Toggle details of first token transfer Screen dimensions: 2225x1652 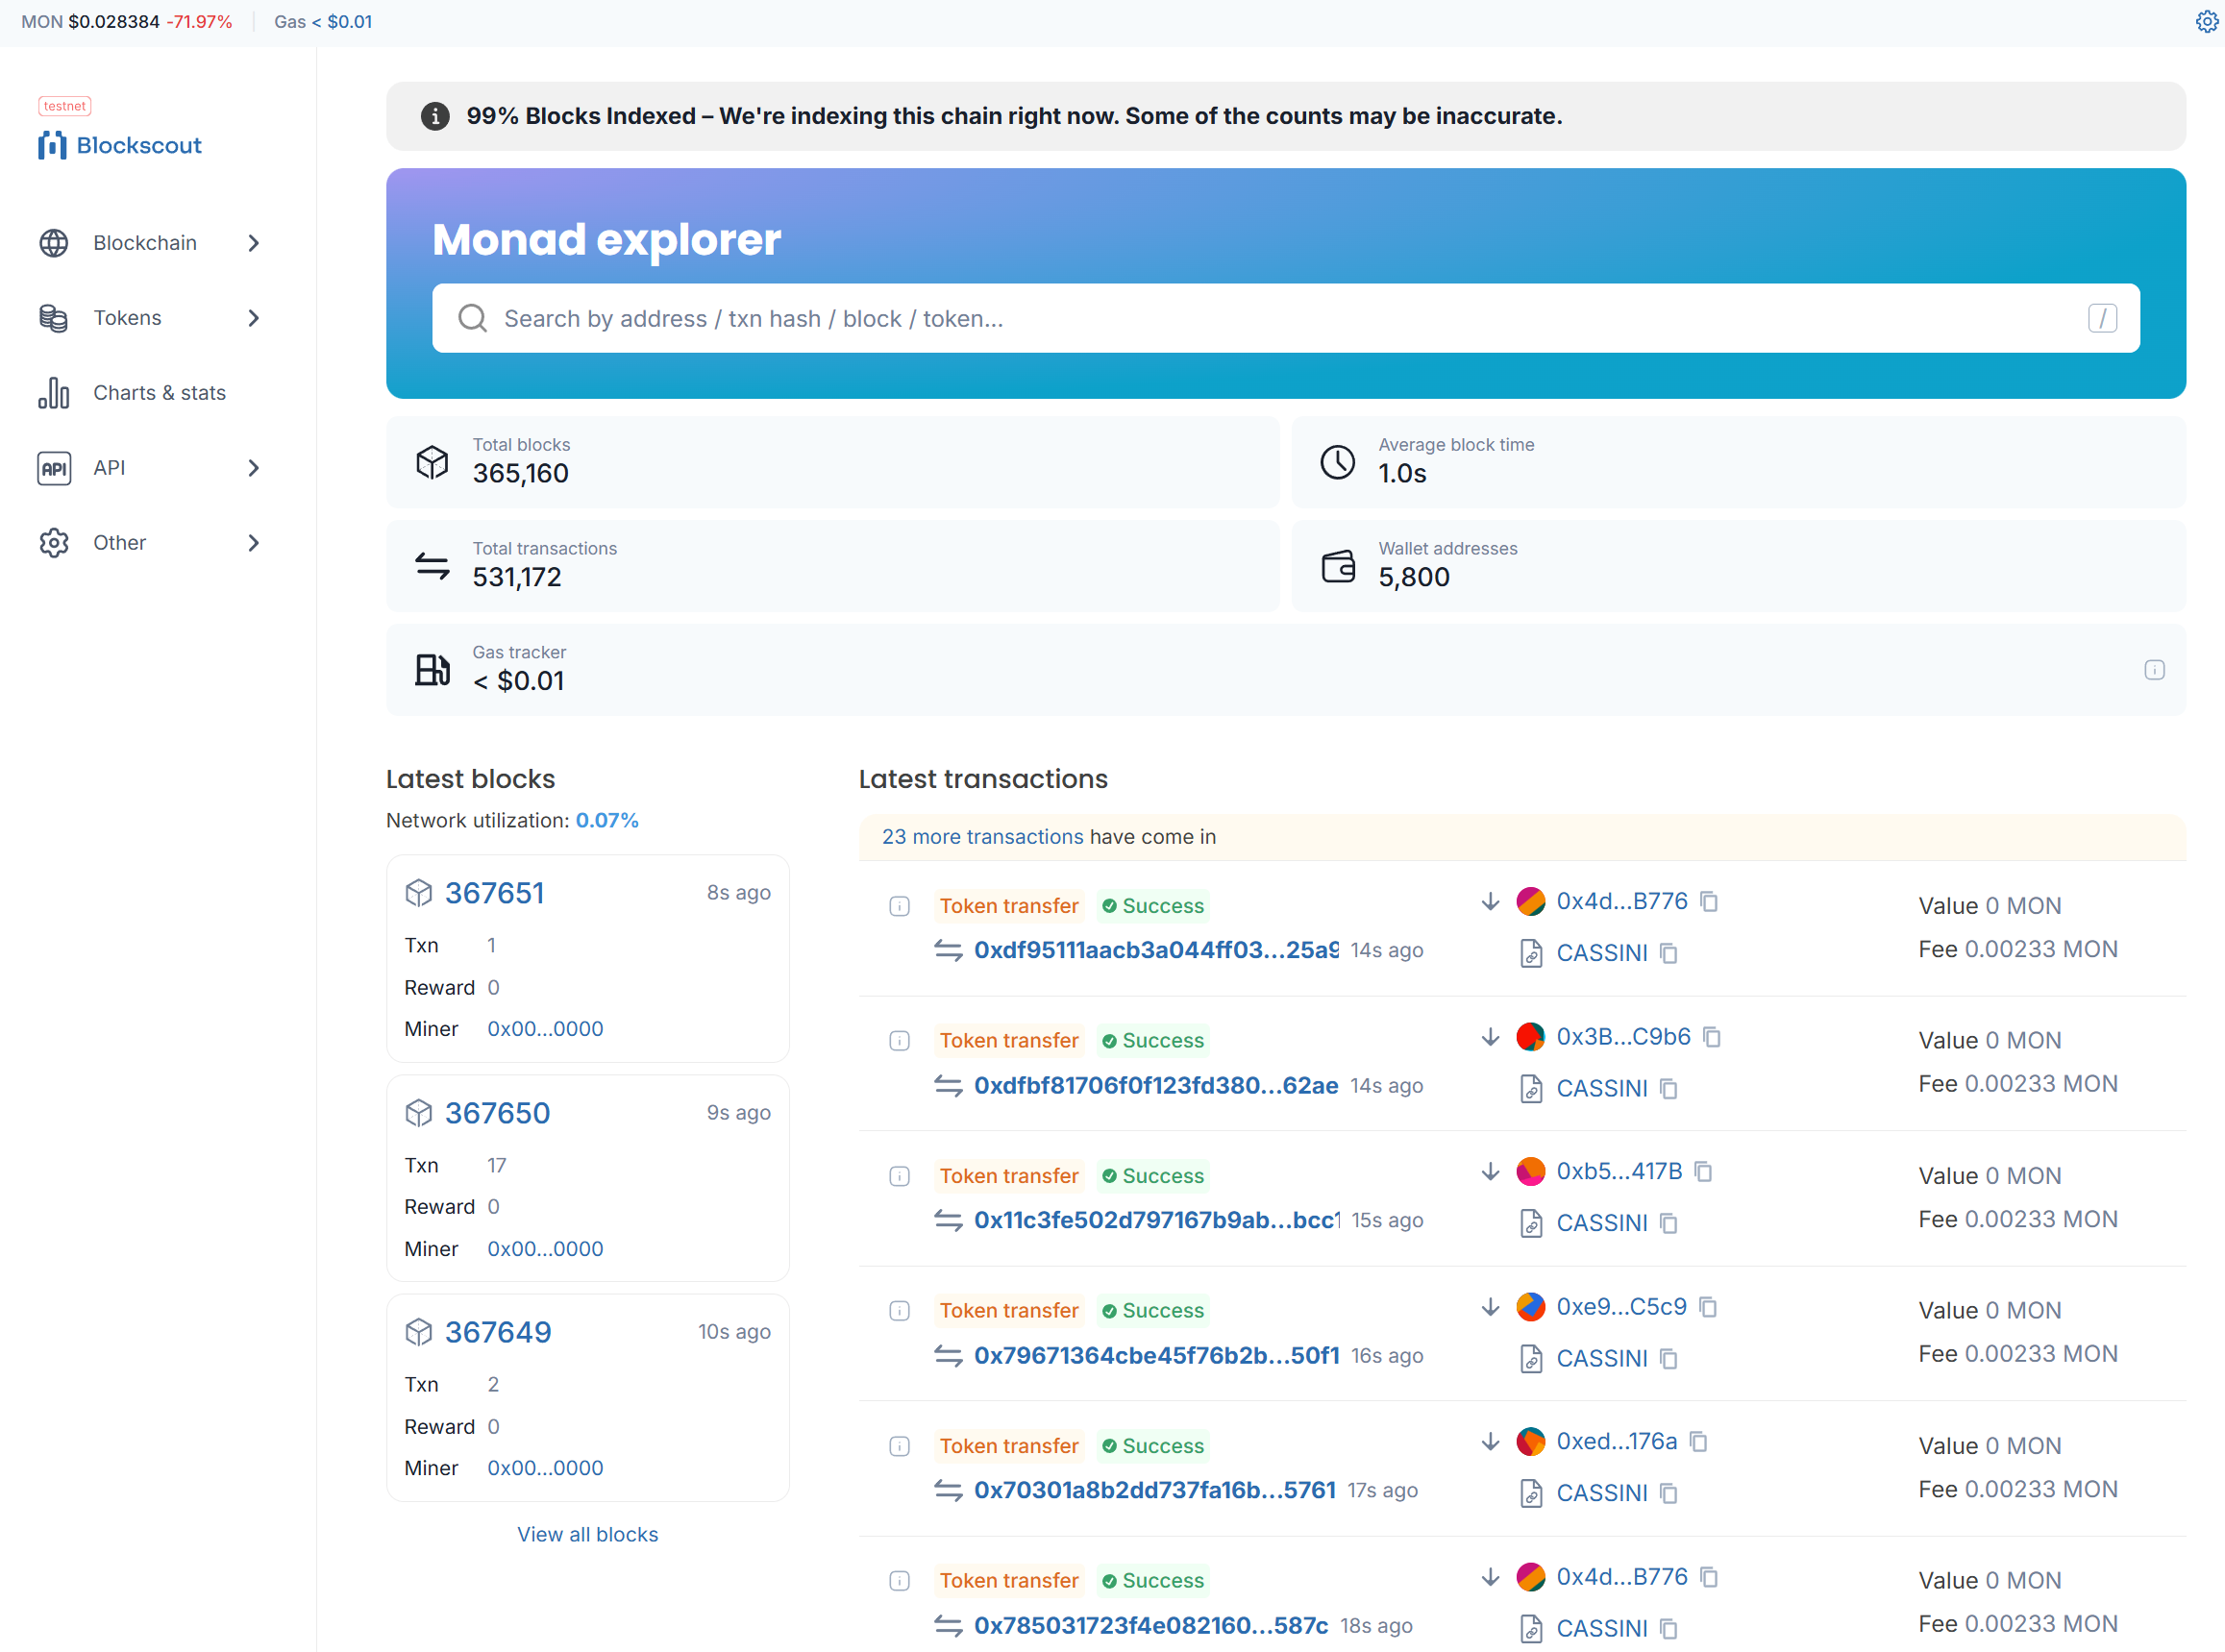click(899, 906)
